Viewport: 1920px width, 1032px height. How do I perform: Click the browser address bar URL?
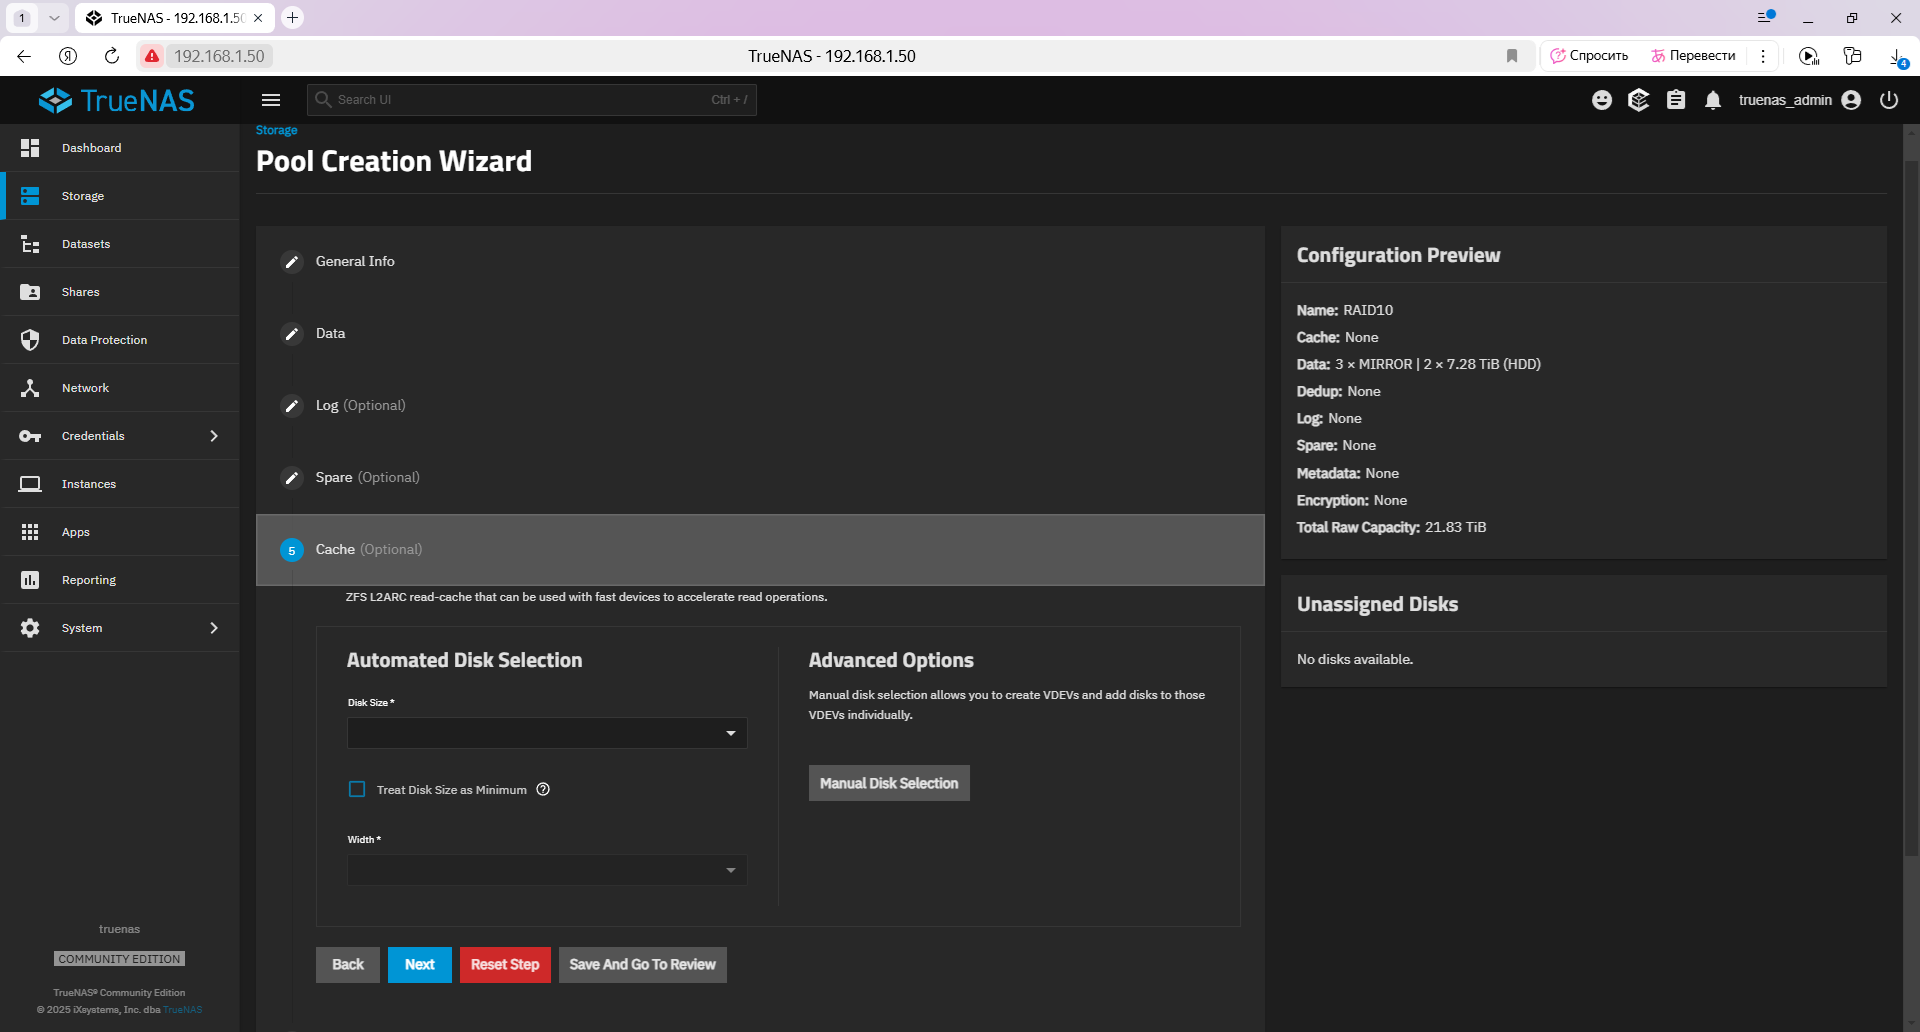(x=219, y=56)
